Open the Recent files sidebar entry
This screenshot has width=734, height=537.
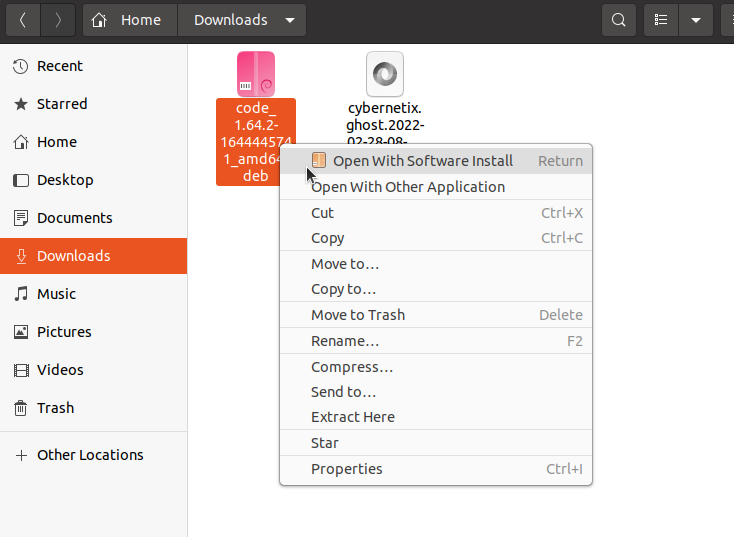coord(59,66)
